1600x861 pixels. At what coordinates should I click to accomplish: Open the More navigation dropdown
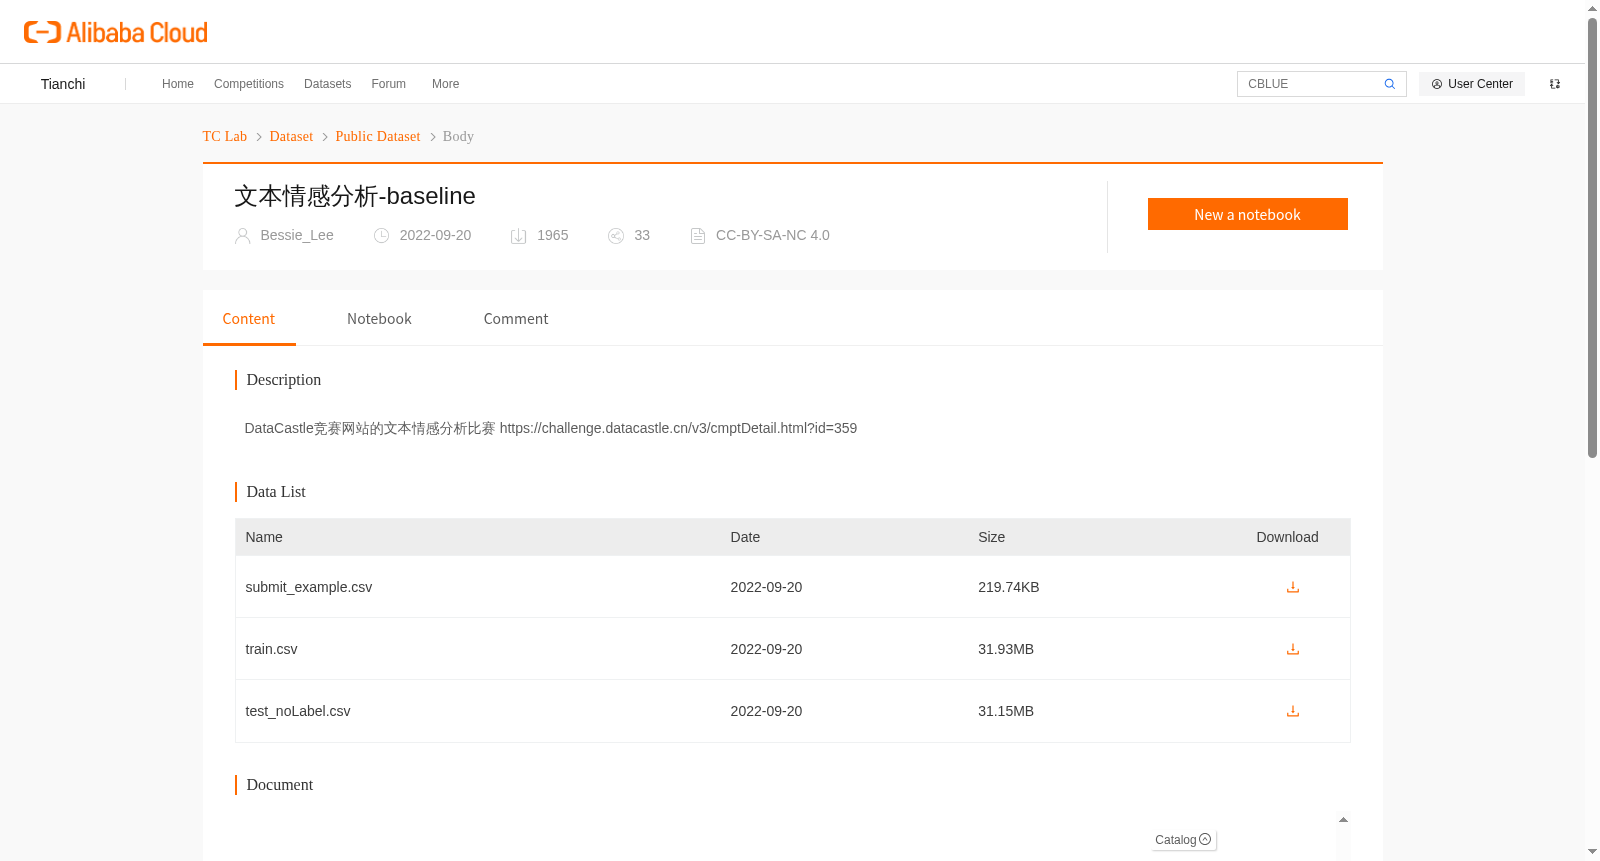click(445, 84)
